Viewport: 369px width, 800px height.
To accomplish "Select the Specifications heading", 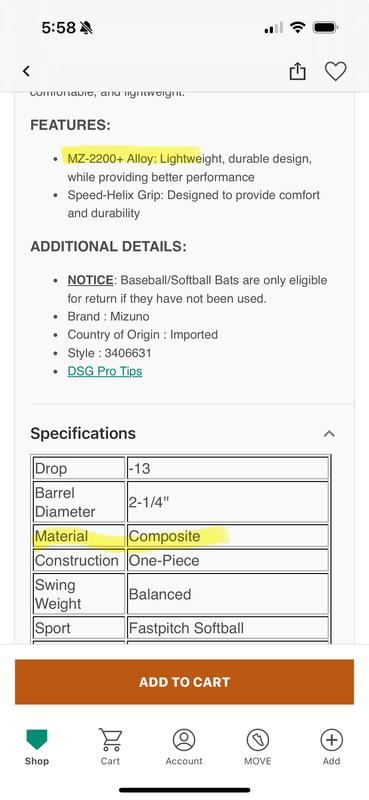I will [83, 434].
